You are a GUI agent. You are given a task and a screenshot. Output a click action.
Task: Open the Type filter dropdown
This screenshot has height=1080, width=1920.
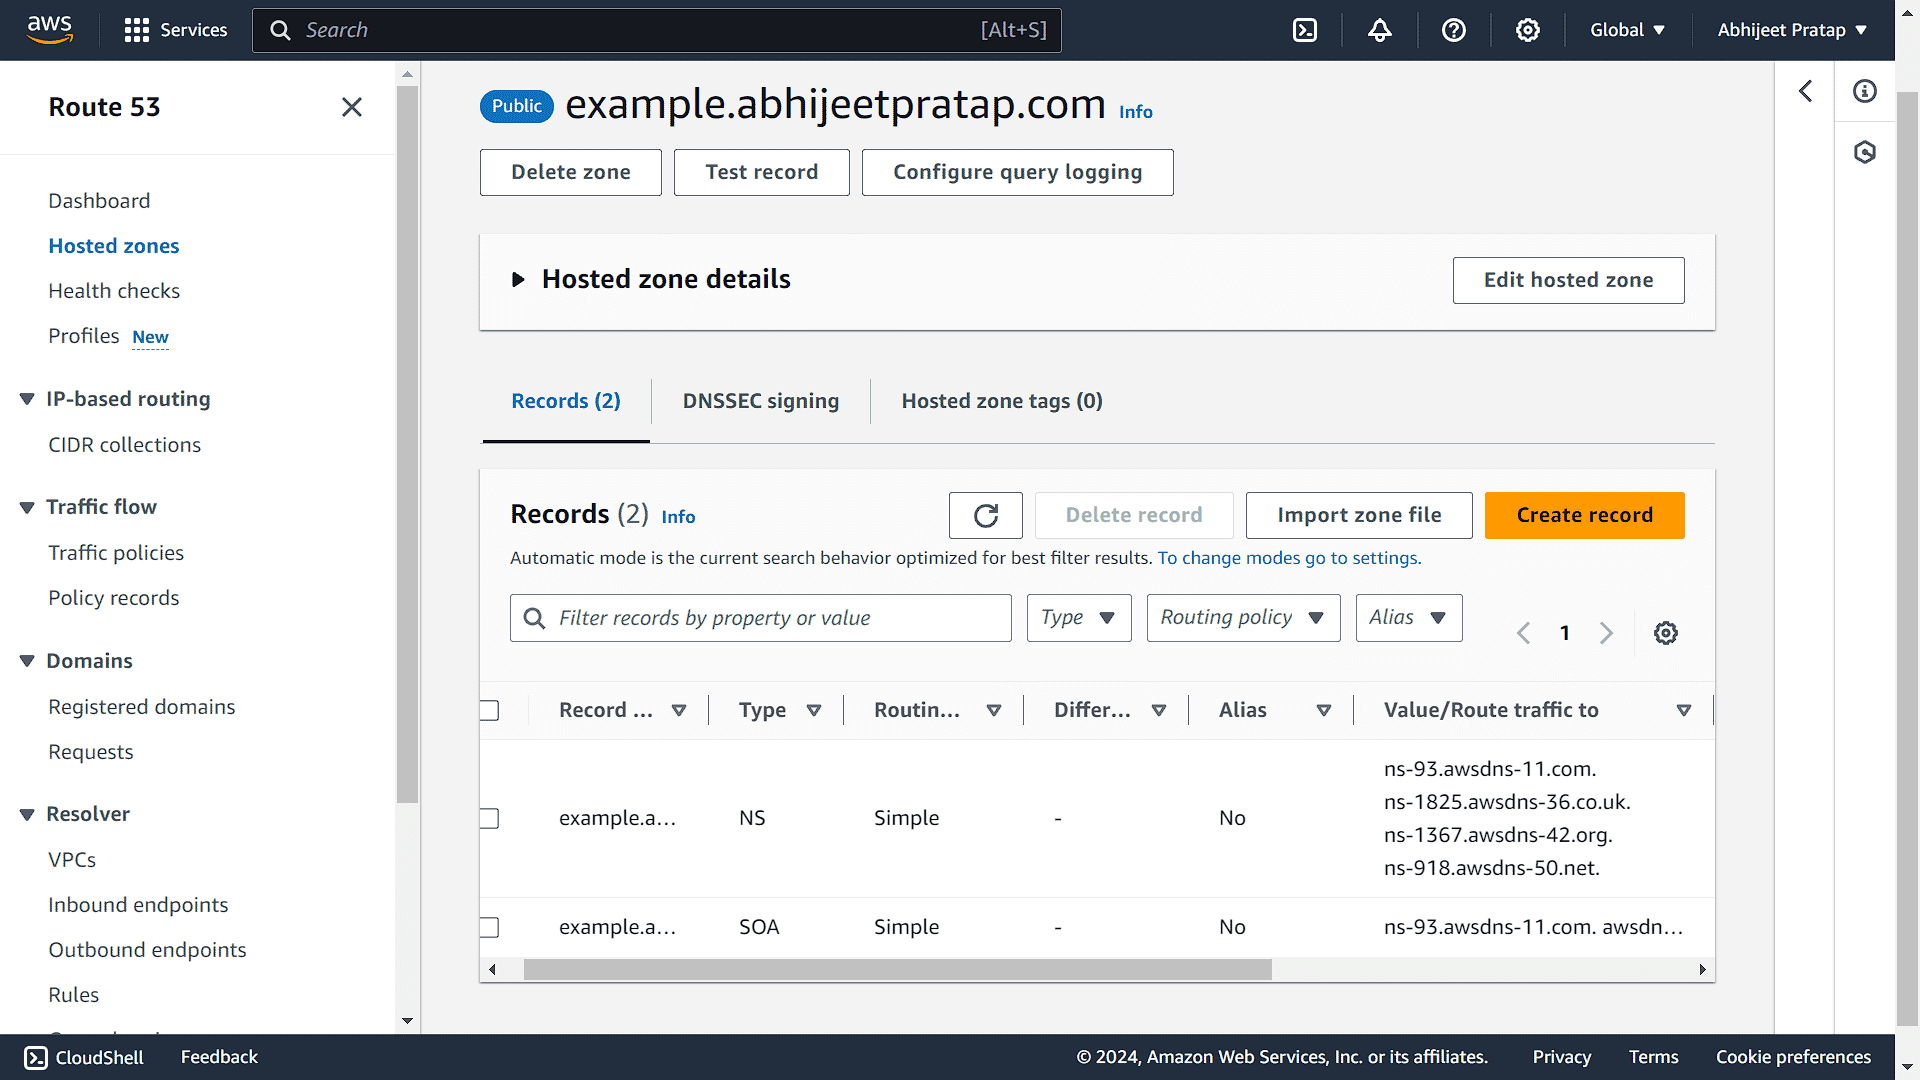pyautogui.click(x=1078, y=618)
